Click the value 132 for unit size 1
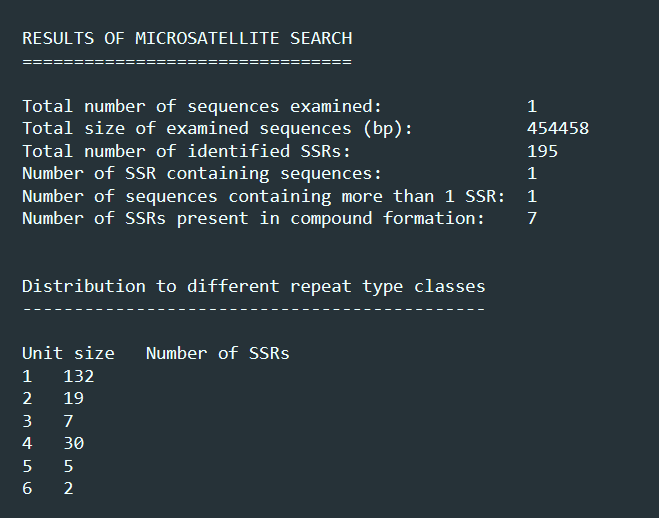659x518 pixels. tap(79, 376)
